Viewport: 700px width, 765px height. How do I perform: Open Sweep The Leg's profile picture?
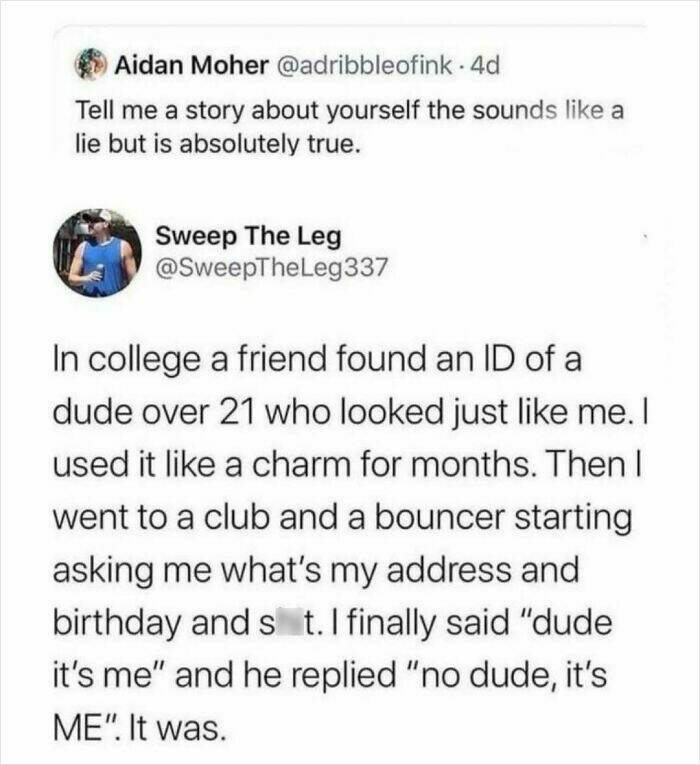click(97, 252)
